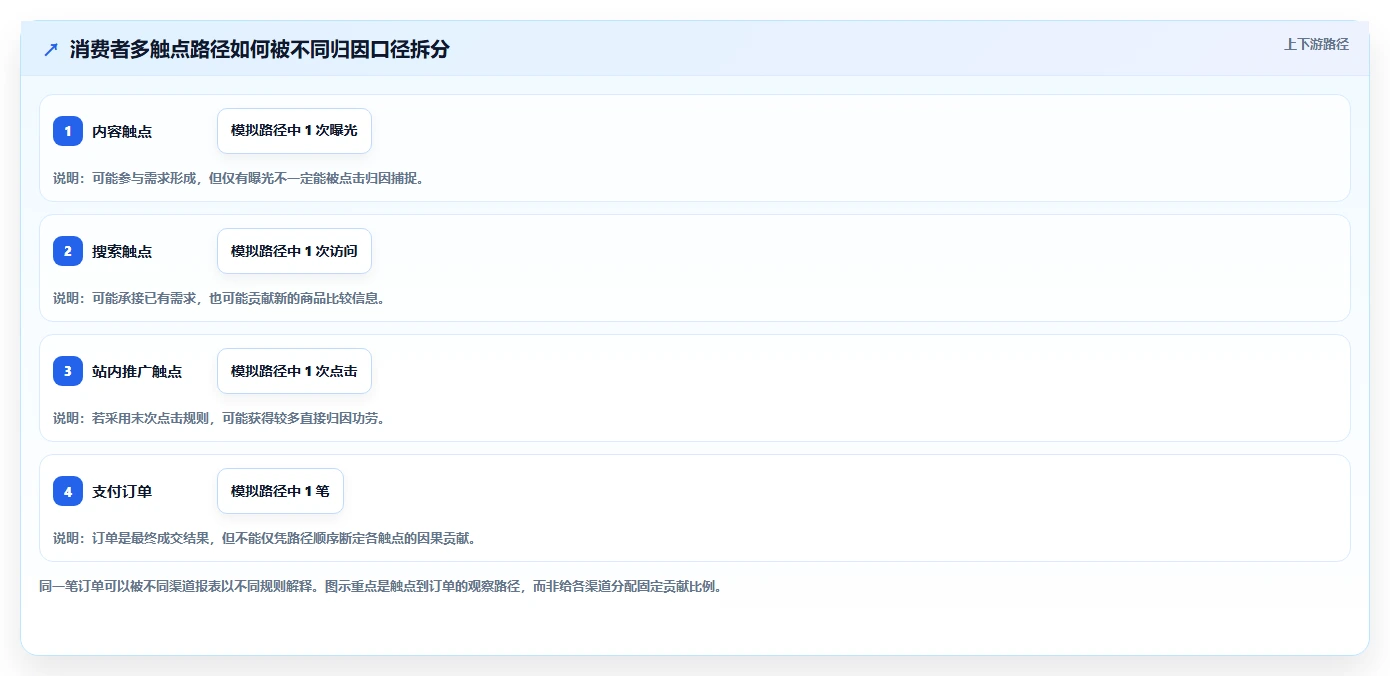Click step badge number 4

coord(68,491)
